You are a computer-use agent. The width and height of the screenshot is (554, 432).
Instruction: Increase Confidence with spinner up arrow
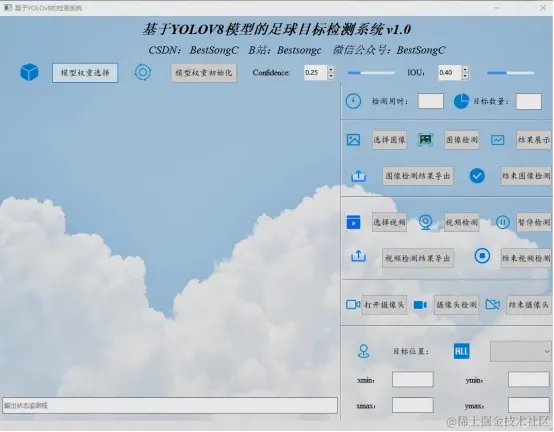tap(331, 69)
